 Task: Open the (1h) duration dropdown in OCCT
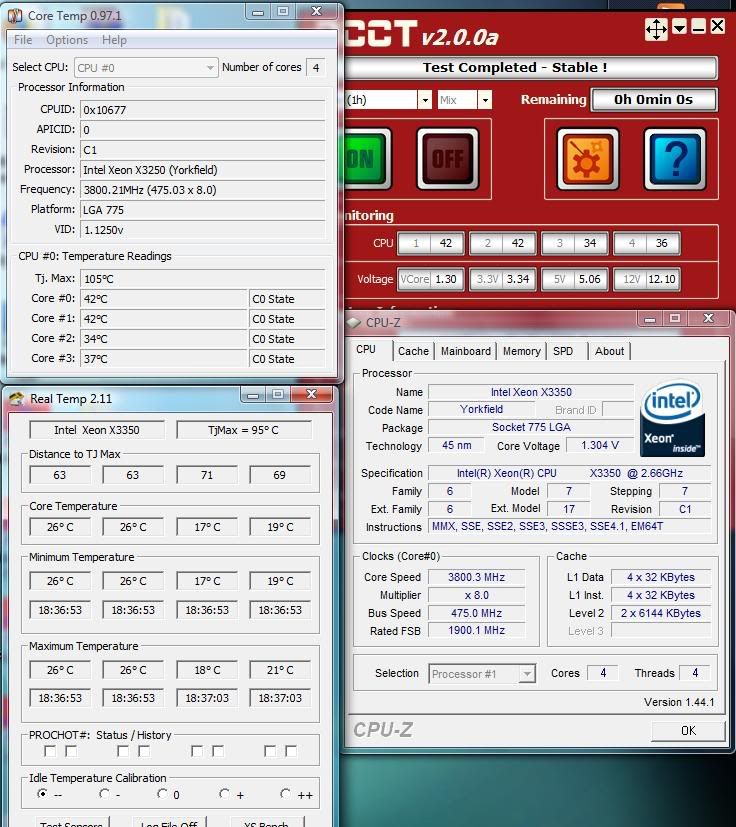click(x=424, y=99)
